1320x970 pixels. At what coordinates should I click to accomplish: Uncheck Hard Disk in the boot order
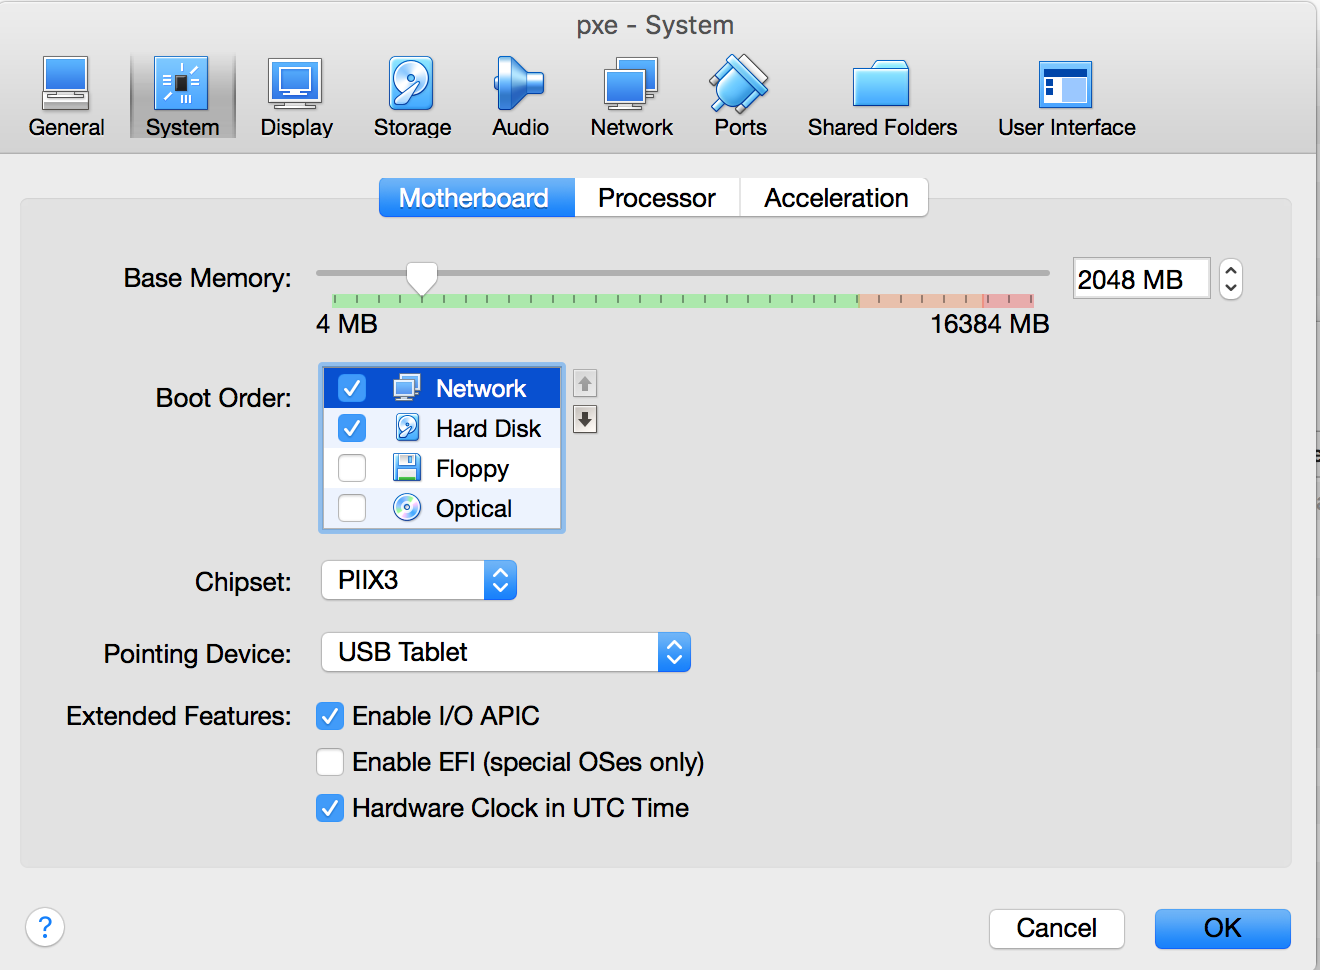pyautogui.click(x=352, y=428)
